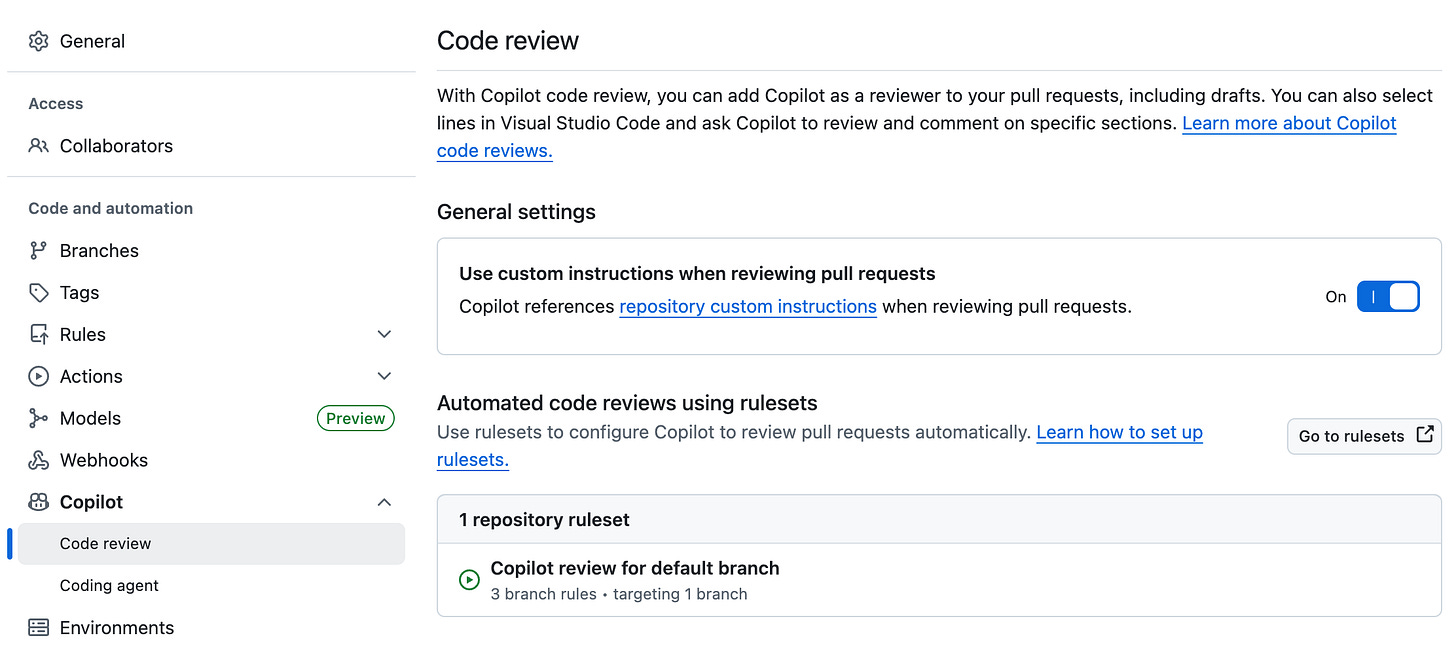Image resolution: width=1456 pixels, height=649 pixels.
Task: Click the Collaborators people icon
Action: (x=38, y=145)
